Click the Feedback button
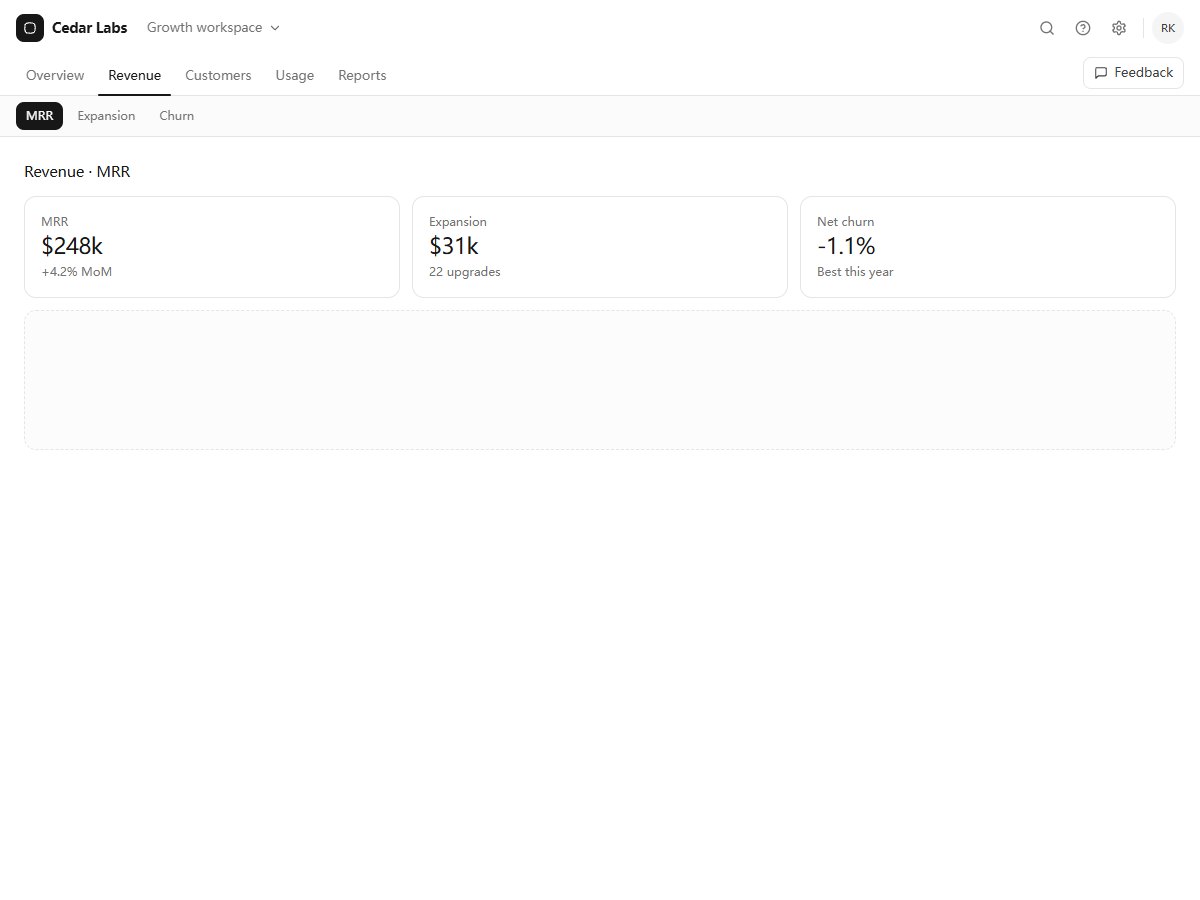 pyautogui.click(x=1133, y=73)
